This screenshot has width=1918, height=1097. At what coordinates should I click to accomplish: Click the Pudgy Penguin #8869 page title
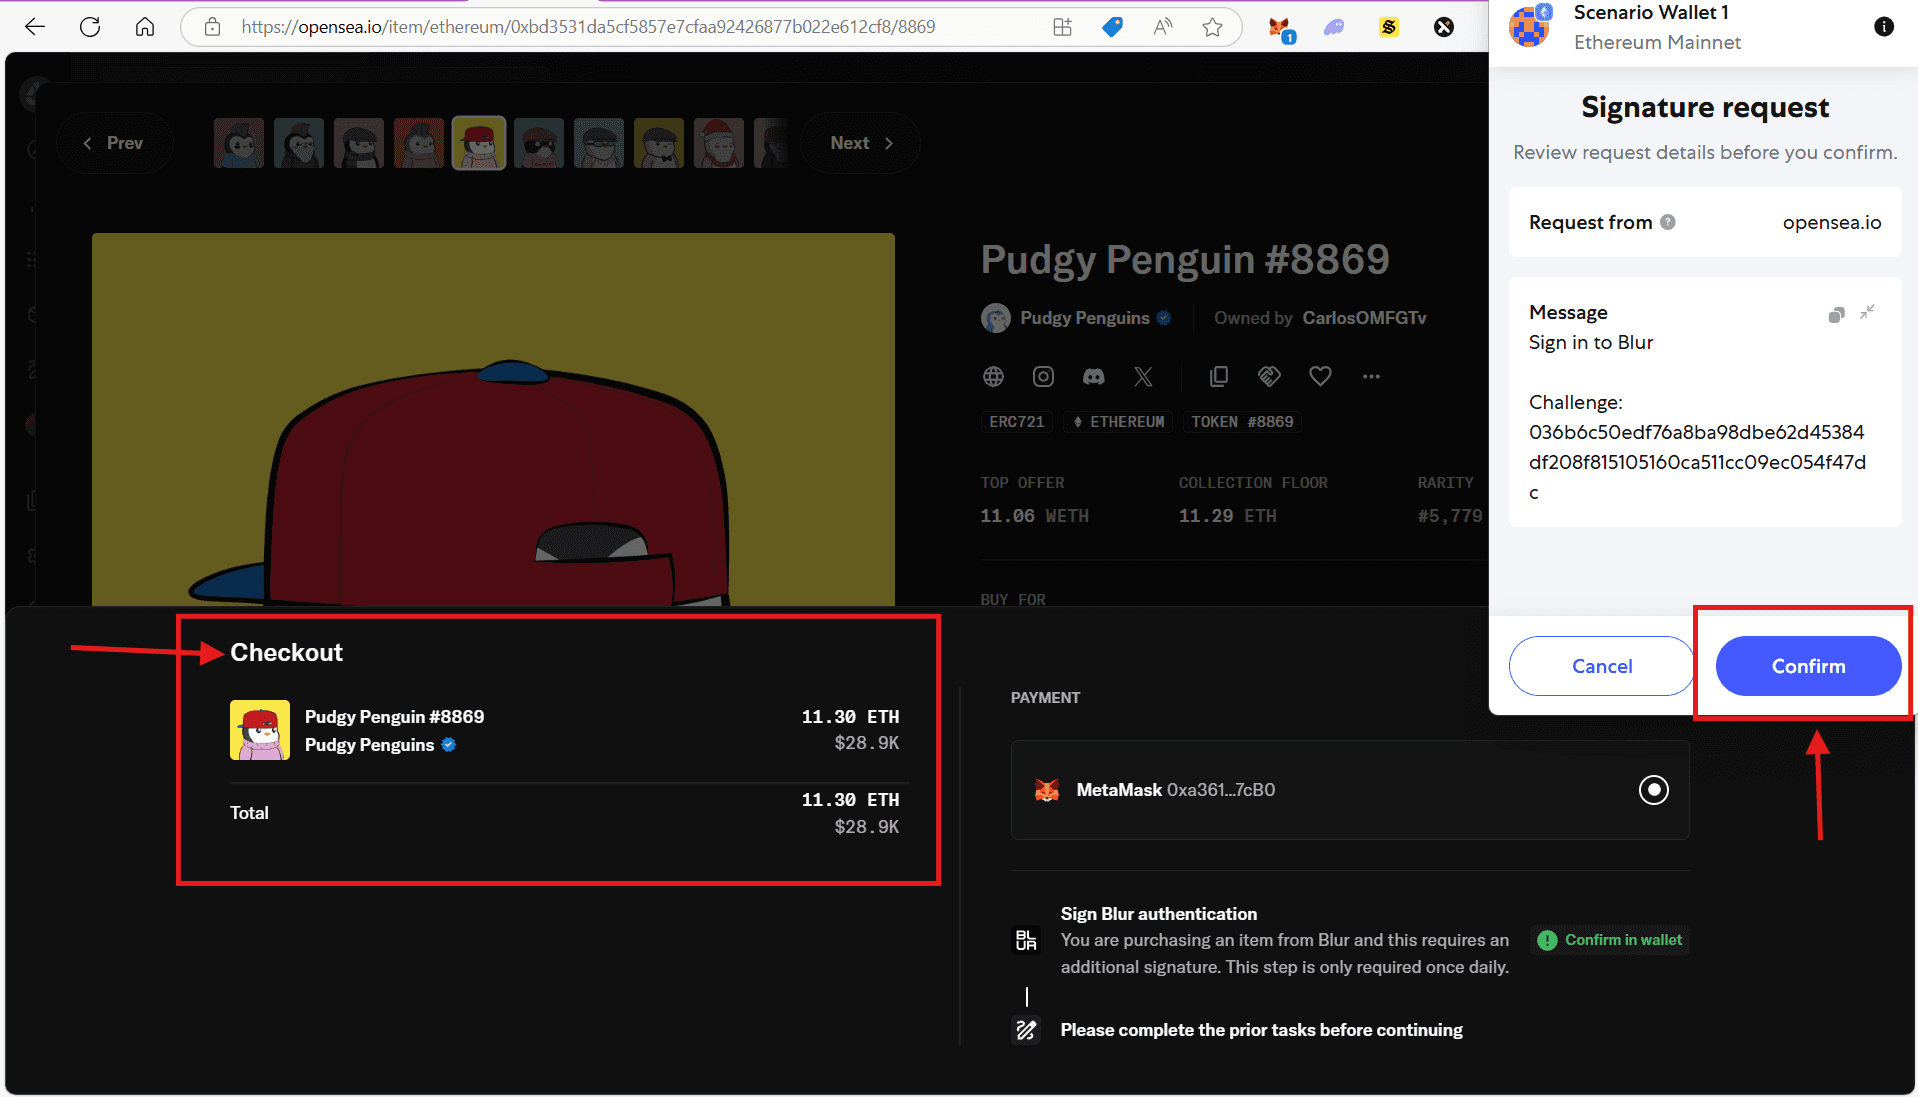[1185, 259]
